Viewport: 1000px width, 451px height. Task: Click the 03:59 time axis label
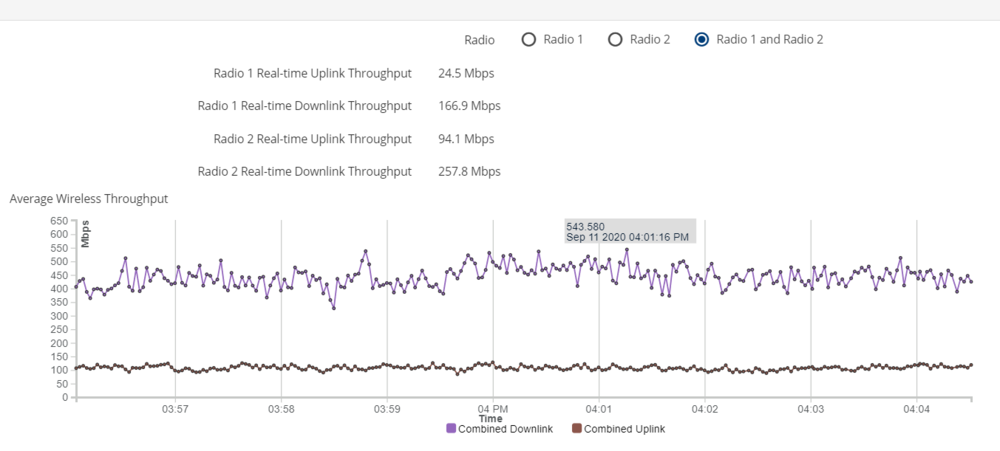coord(387,410)
